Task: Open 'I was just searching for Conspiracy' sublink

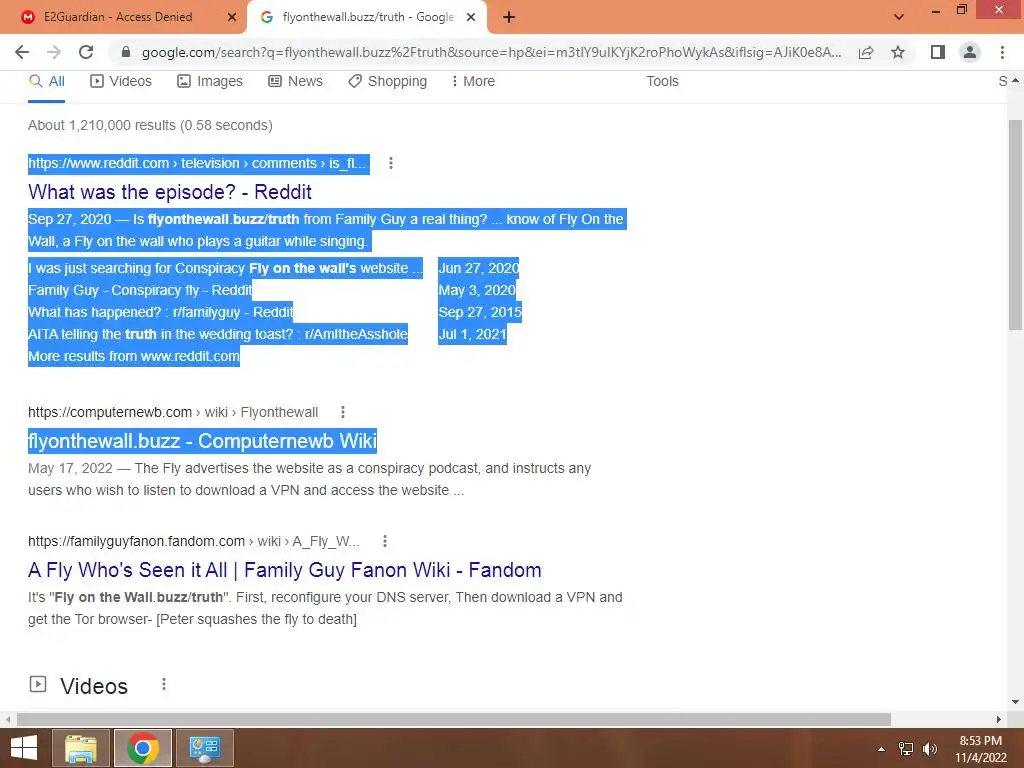Action: pyautogui.click(x=225, y=268)
